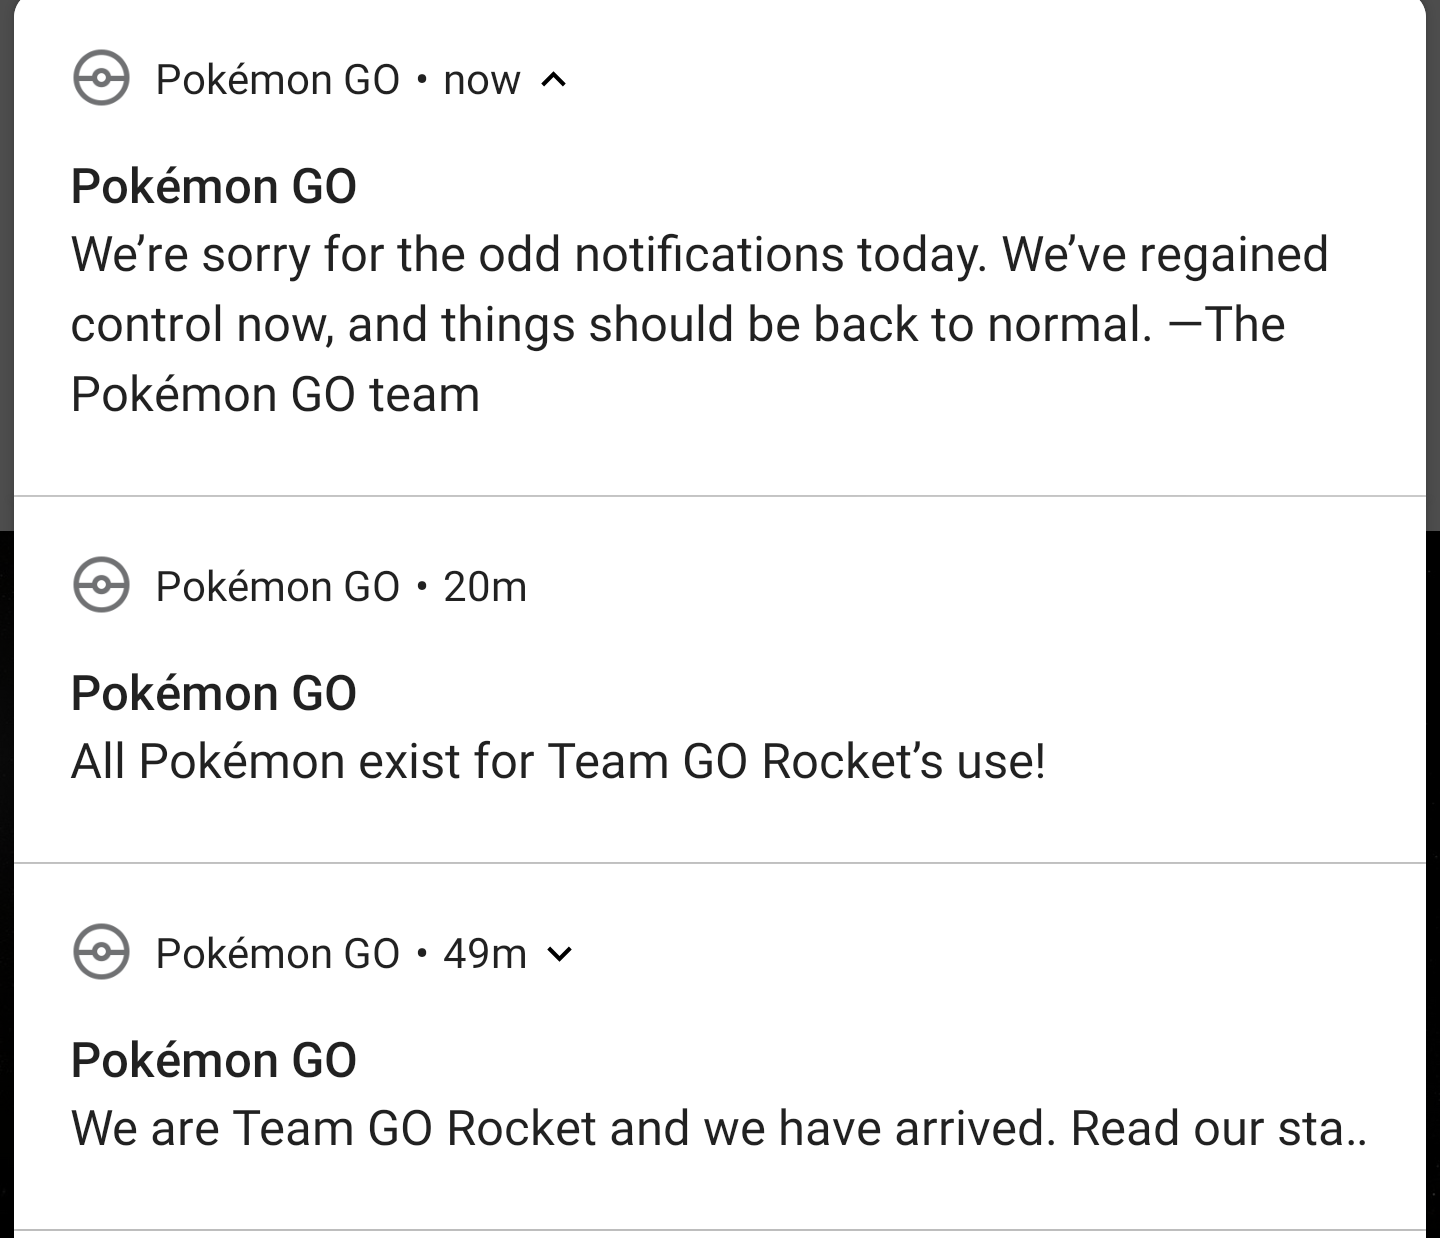Viewport: 1440px width, 1238px height.
Task: Expand the 49m notification chevron
Action: tap(561, 954)
